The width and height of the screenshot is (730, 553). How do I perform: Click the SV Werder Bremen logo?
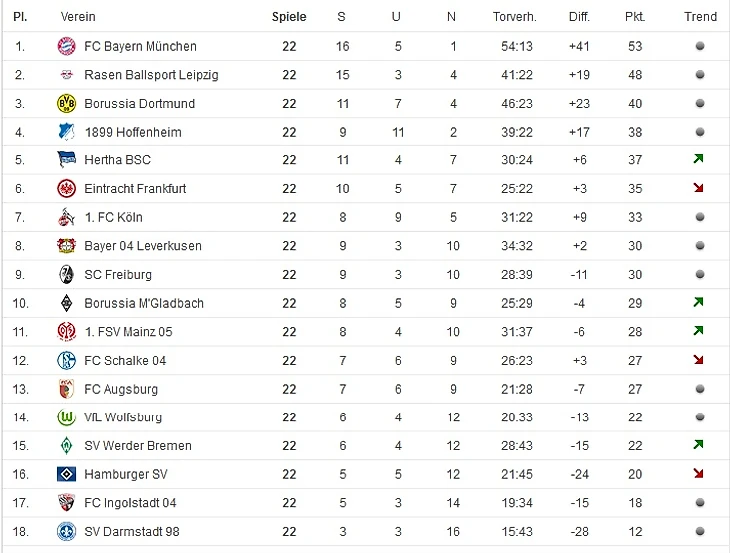tap(66, 445)
